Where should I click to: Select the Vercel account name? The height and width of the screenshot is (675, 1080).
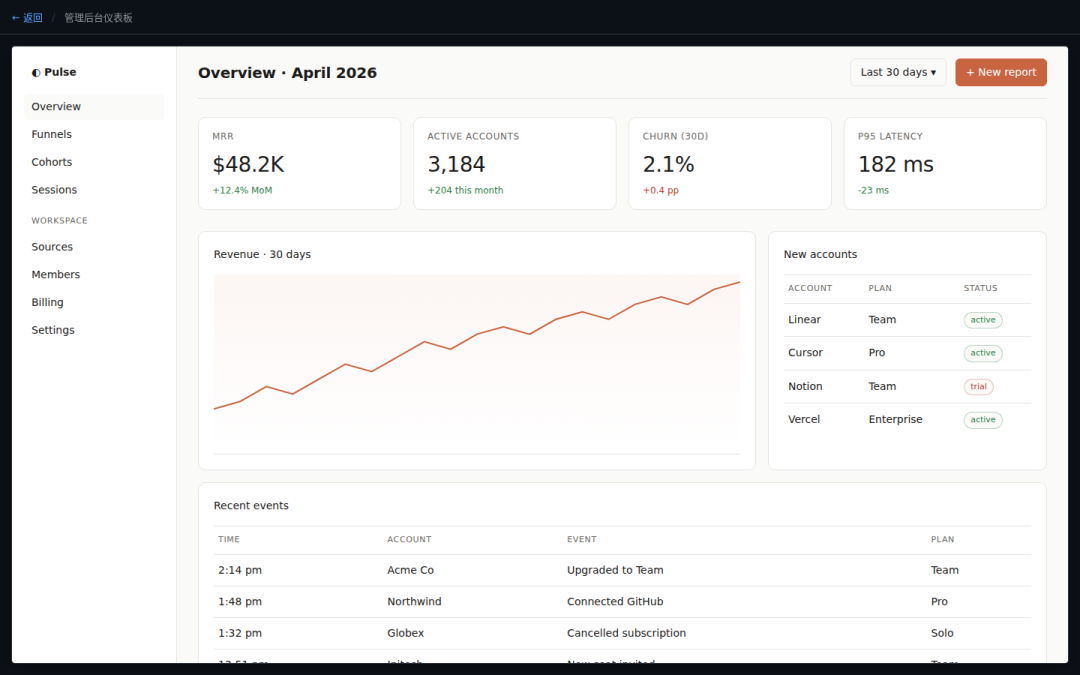804,419
